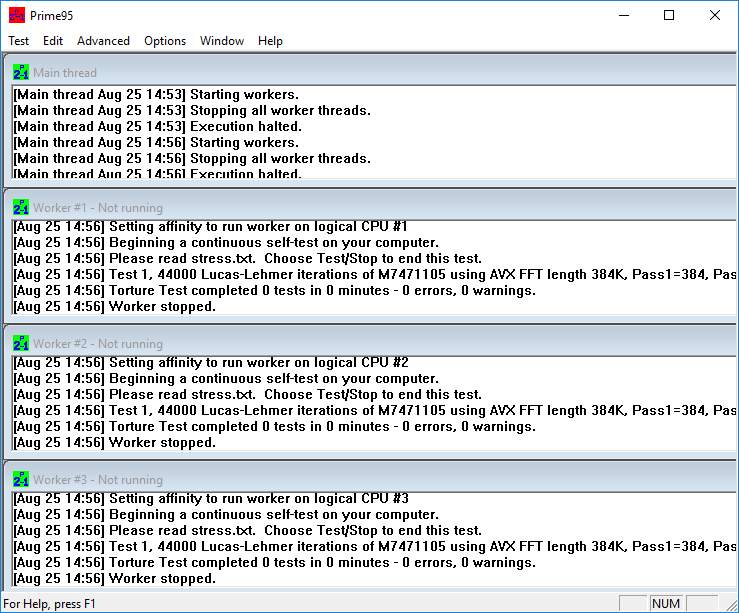The width and height of the screenshot is (739, 613).
Task: Click the Worker #2 window icon
Action: coord(21,343)
